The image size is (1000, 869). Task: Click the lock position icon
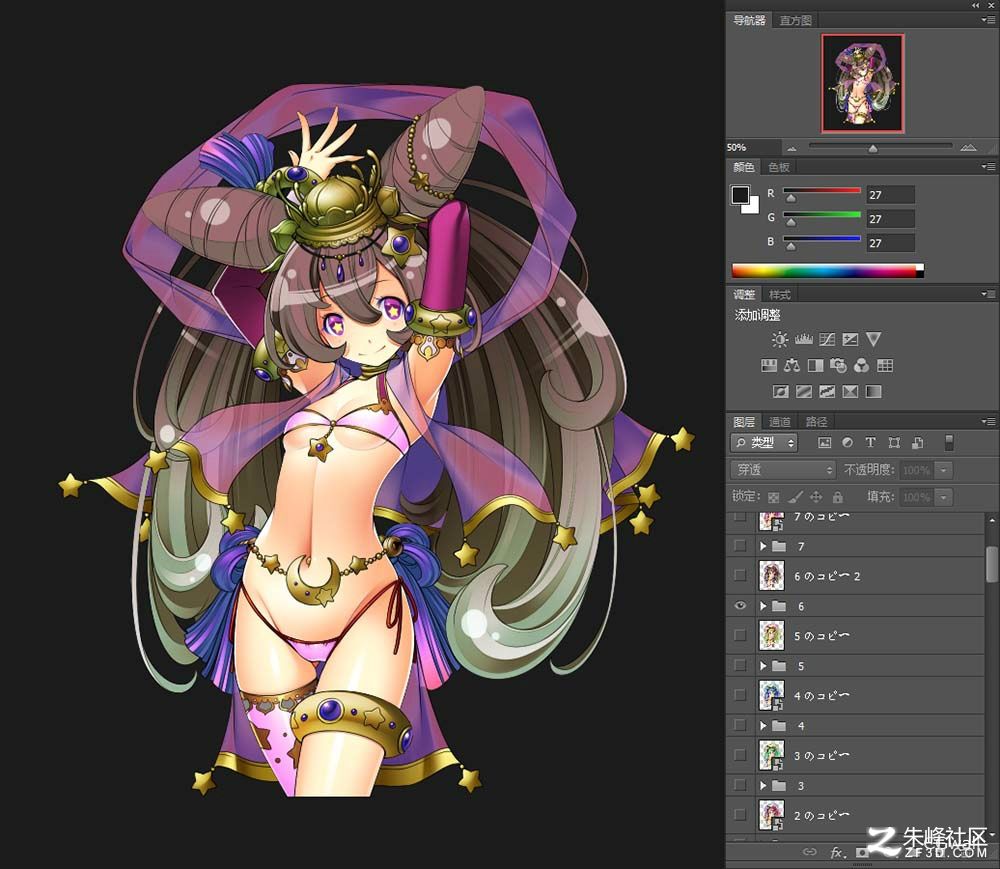click(816, 497)
